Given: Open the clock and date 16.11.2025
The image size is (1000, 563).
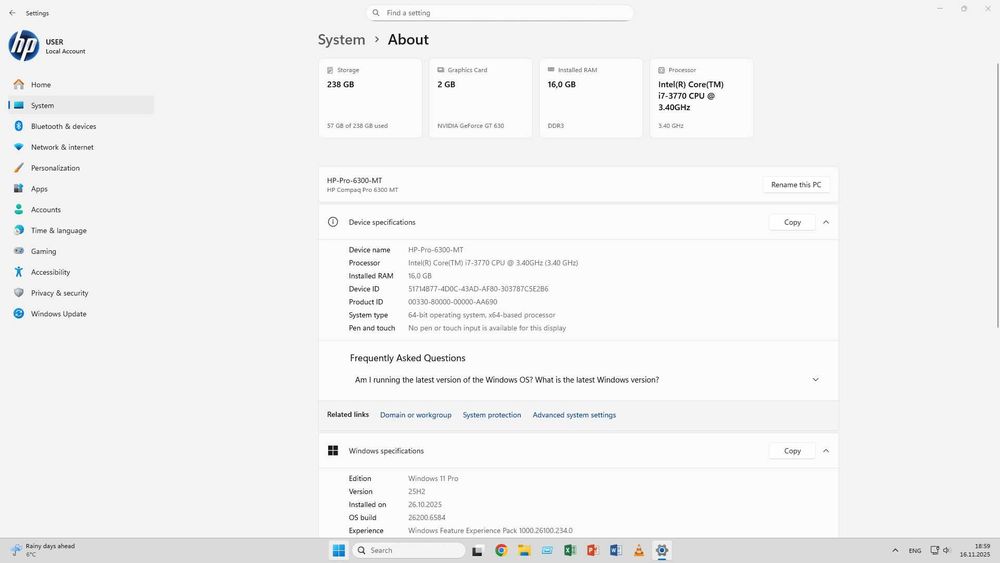Looking at the screenshot, I should [x=975, y=550].
